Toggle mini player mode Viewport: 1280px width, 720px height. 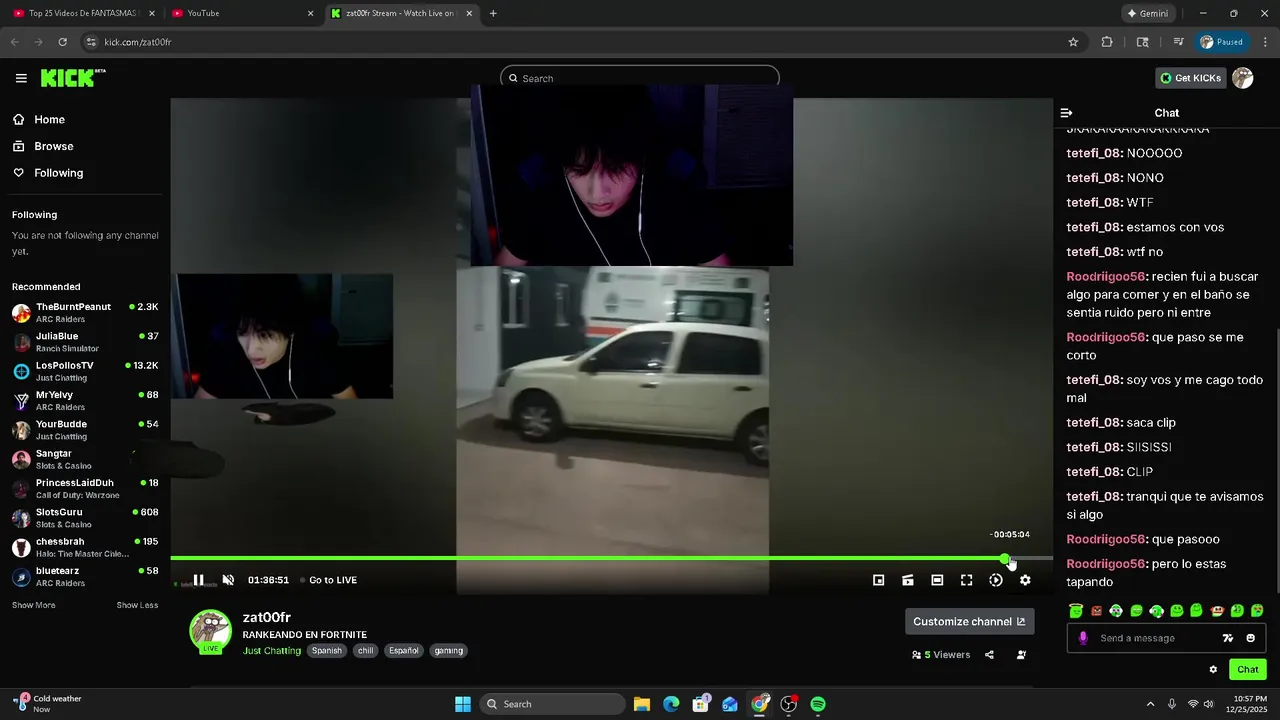pos(878,580)
